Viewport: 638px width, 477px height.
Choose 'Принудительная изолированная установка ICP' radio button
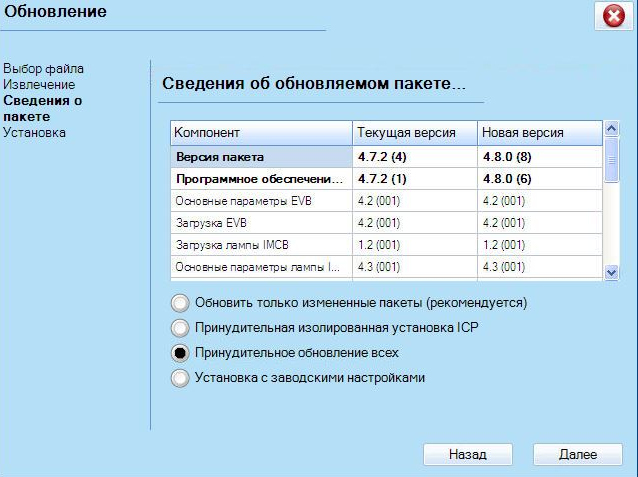pos(180,327)
